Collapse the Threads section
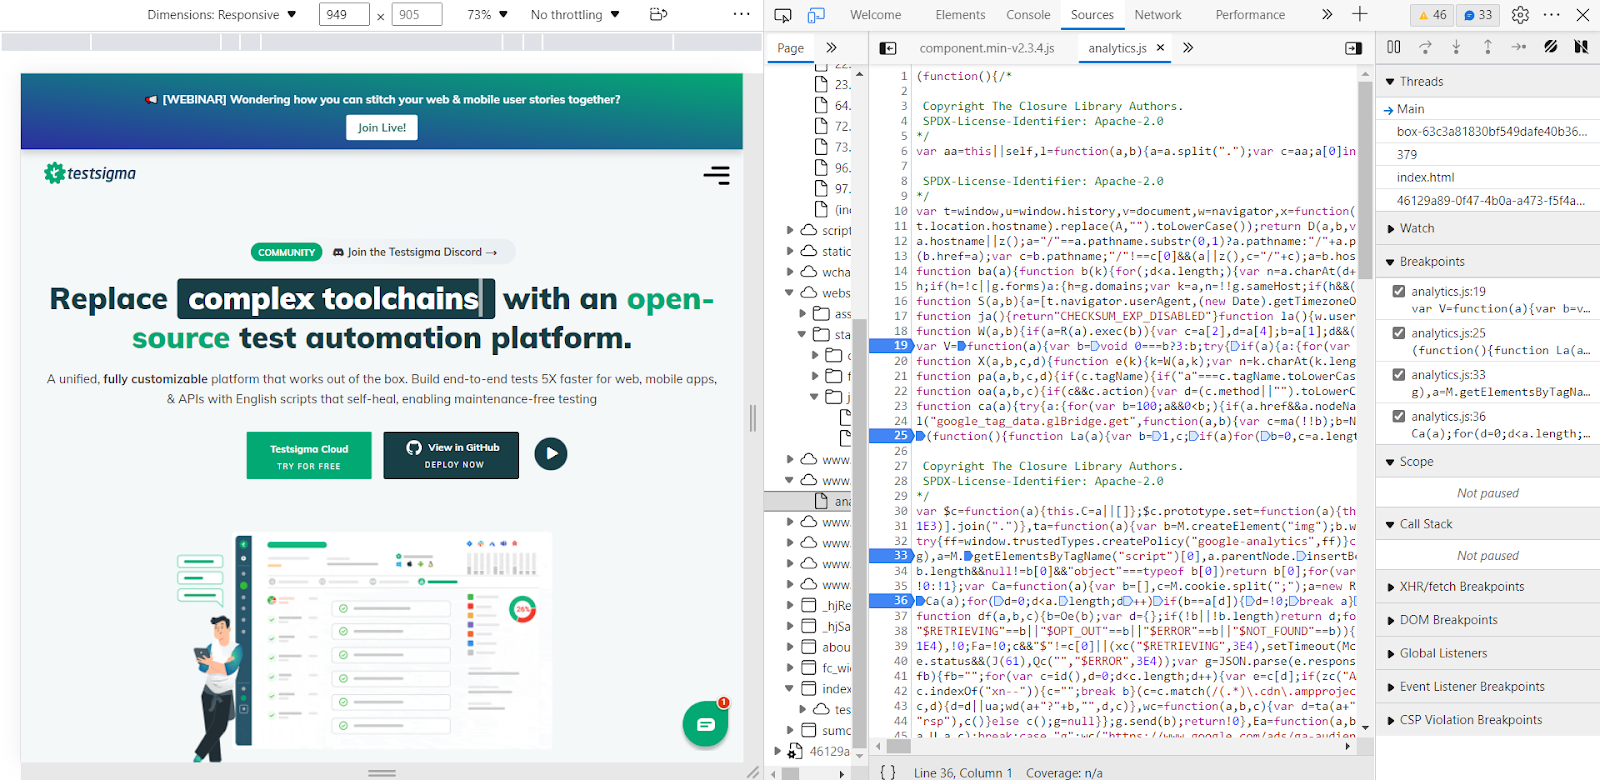Screen dimensions: 1600x780 click(x=1420, y=82)
